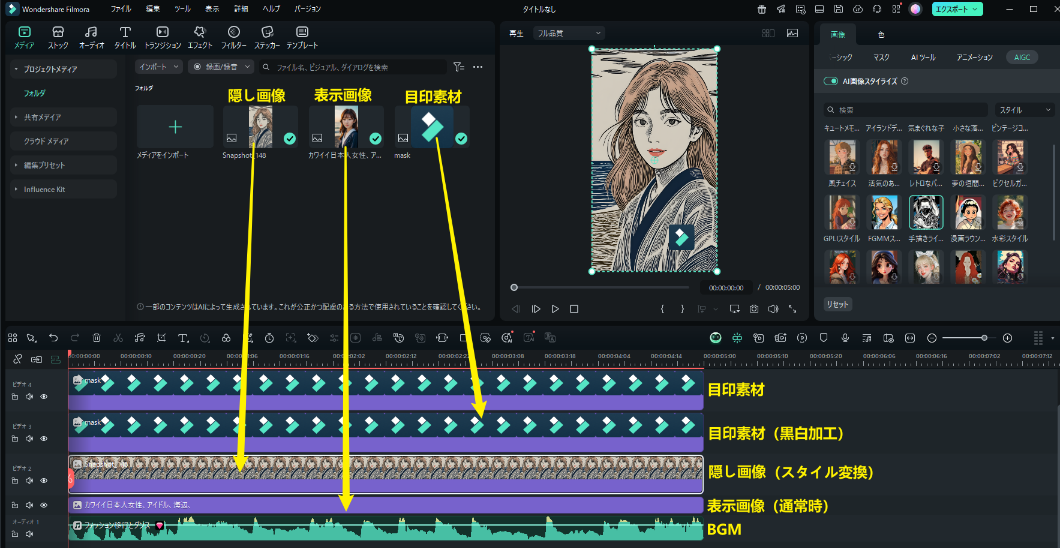Click the filter icon beside media search
Image resolution: width=1060 pixels, height=548 pixels.
pos(459,67)
